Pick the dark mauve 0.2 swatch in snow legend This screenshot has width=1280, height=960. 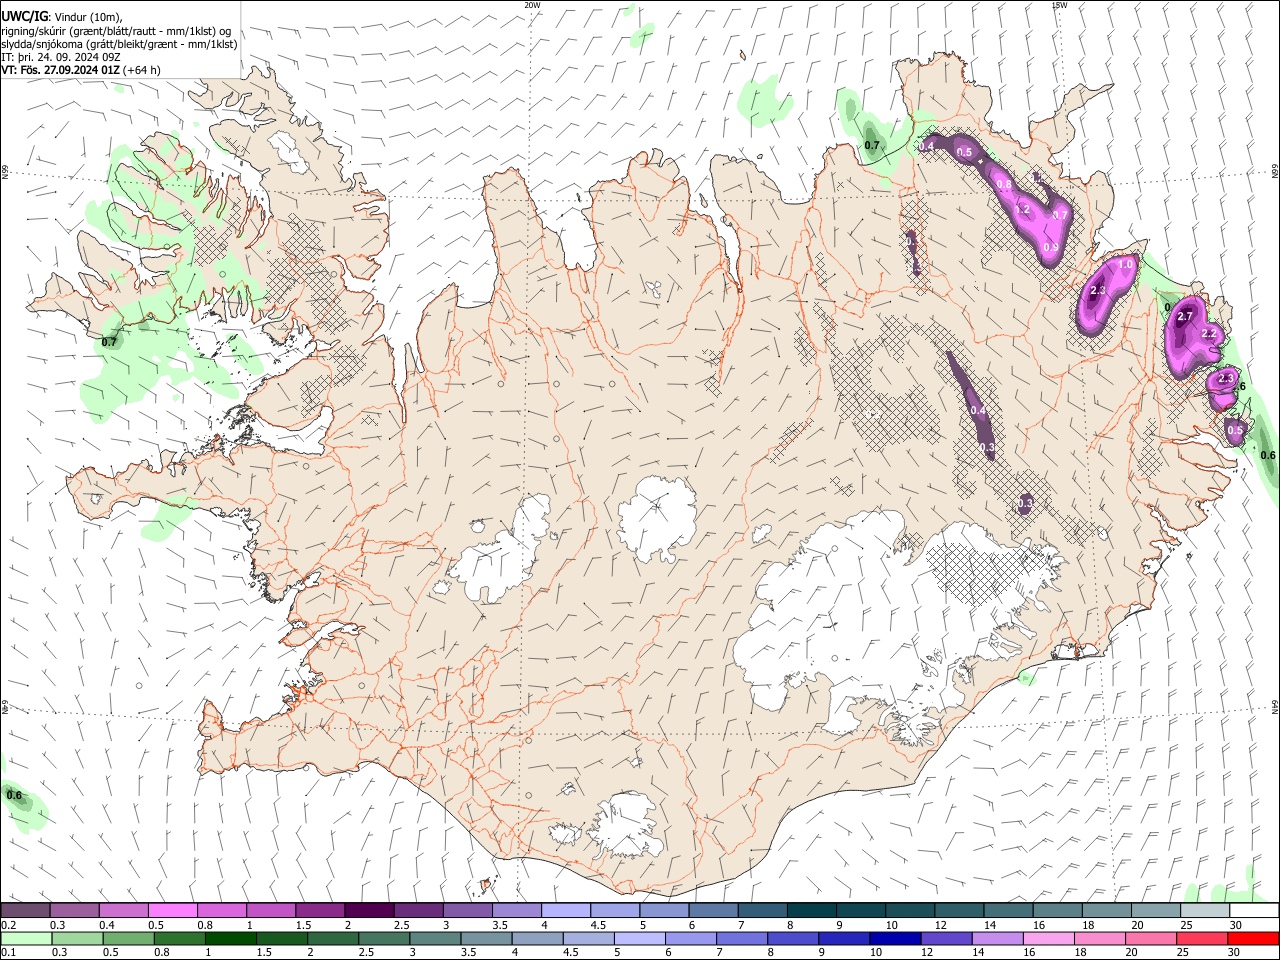(x=25, y=910)
